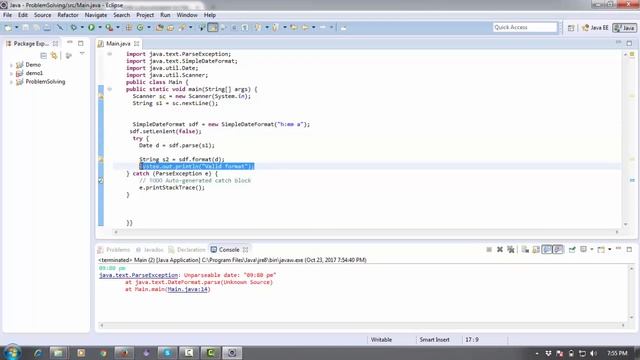Open the Source menu
Image resolution: width=640 pixels, height=360 pixels.
(42, 15)
